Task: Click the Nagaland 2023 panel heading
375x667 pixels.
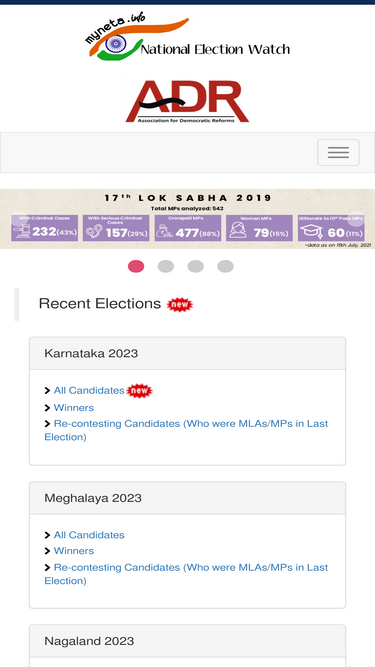Action: [x=188, y=641]
